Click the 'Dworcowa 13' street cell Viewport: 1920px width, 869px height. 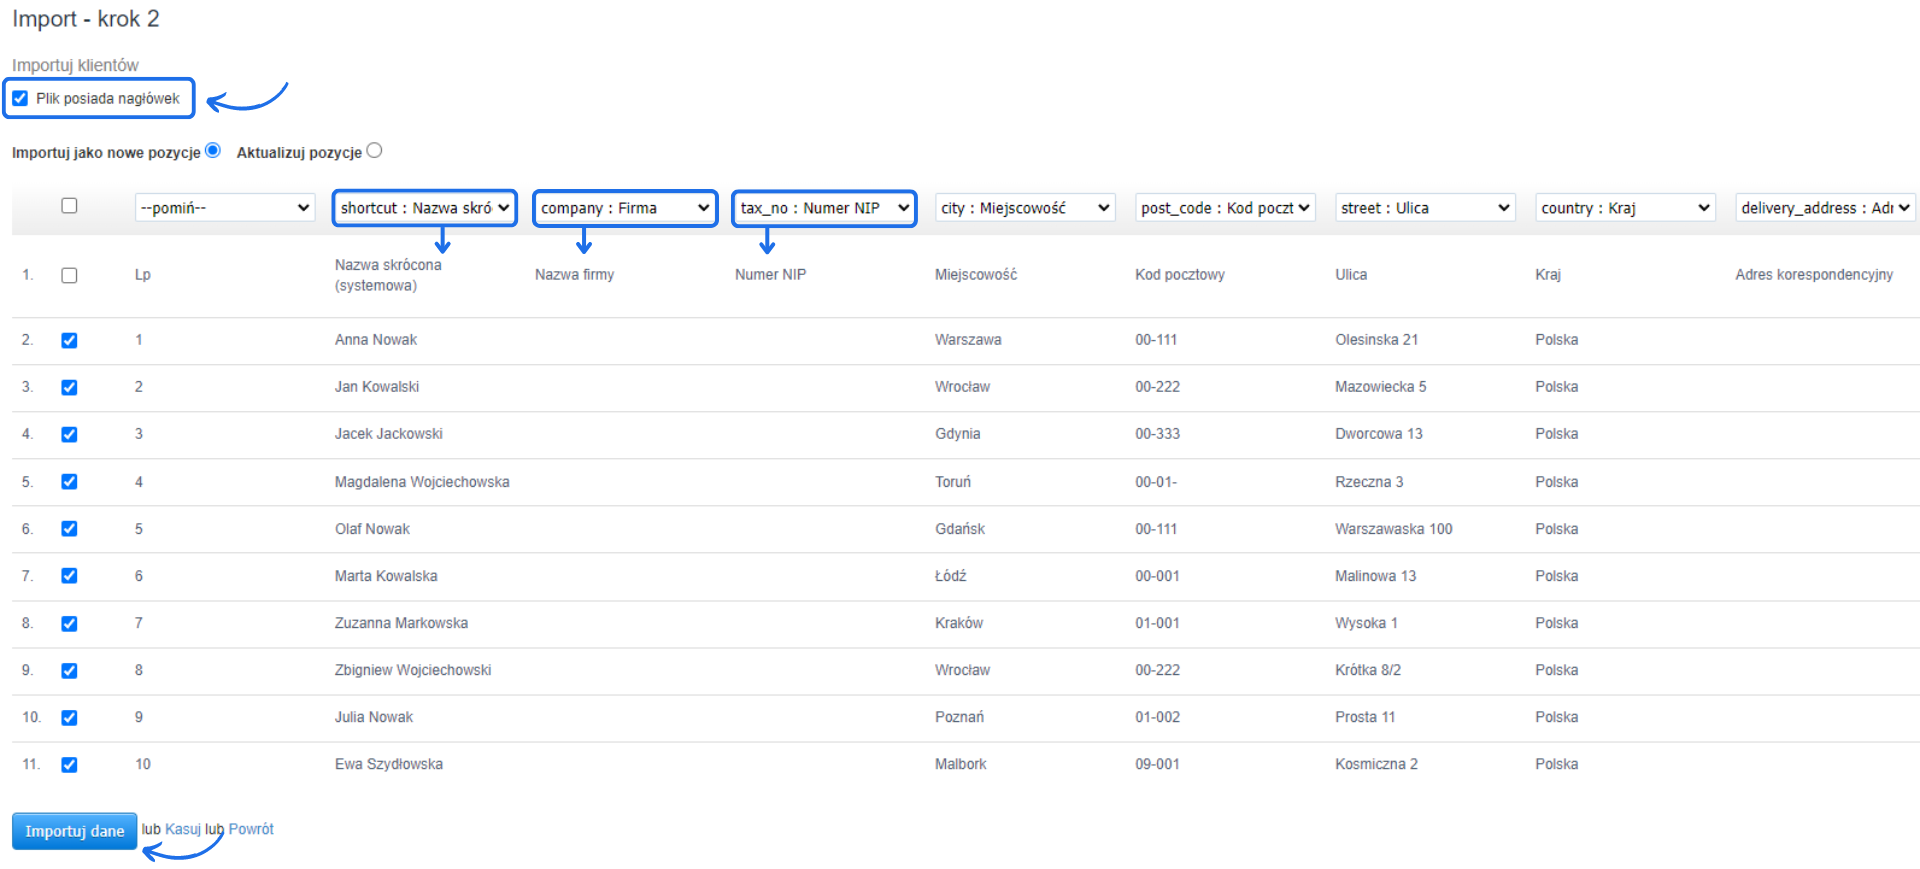click(1379, 434)
